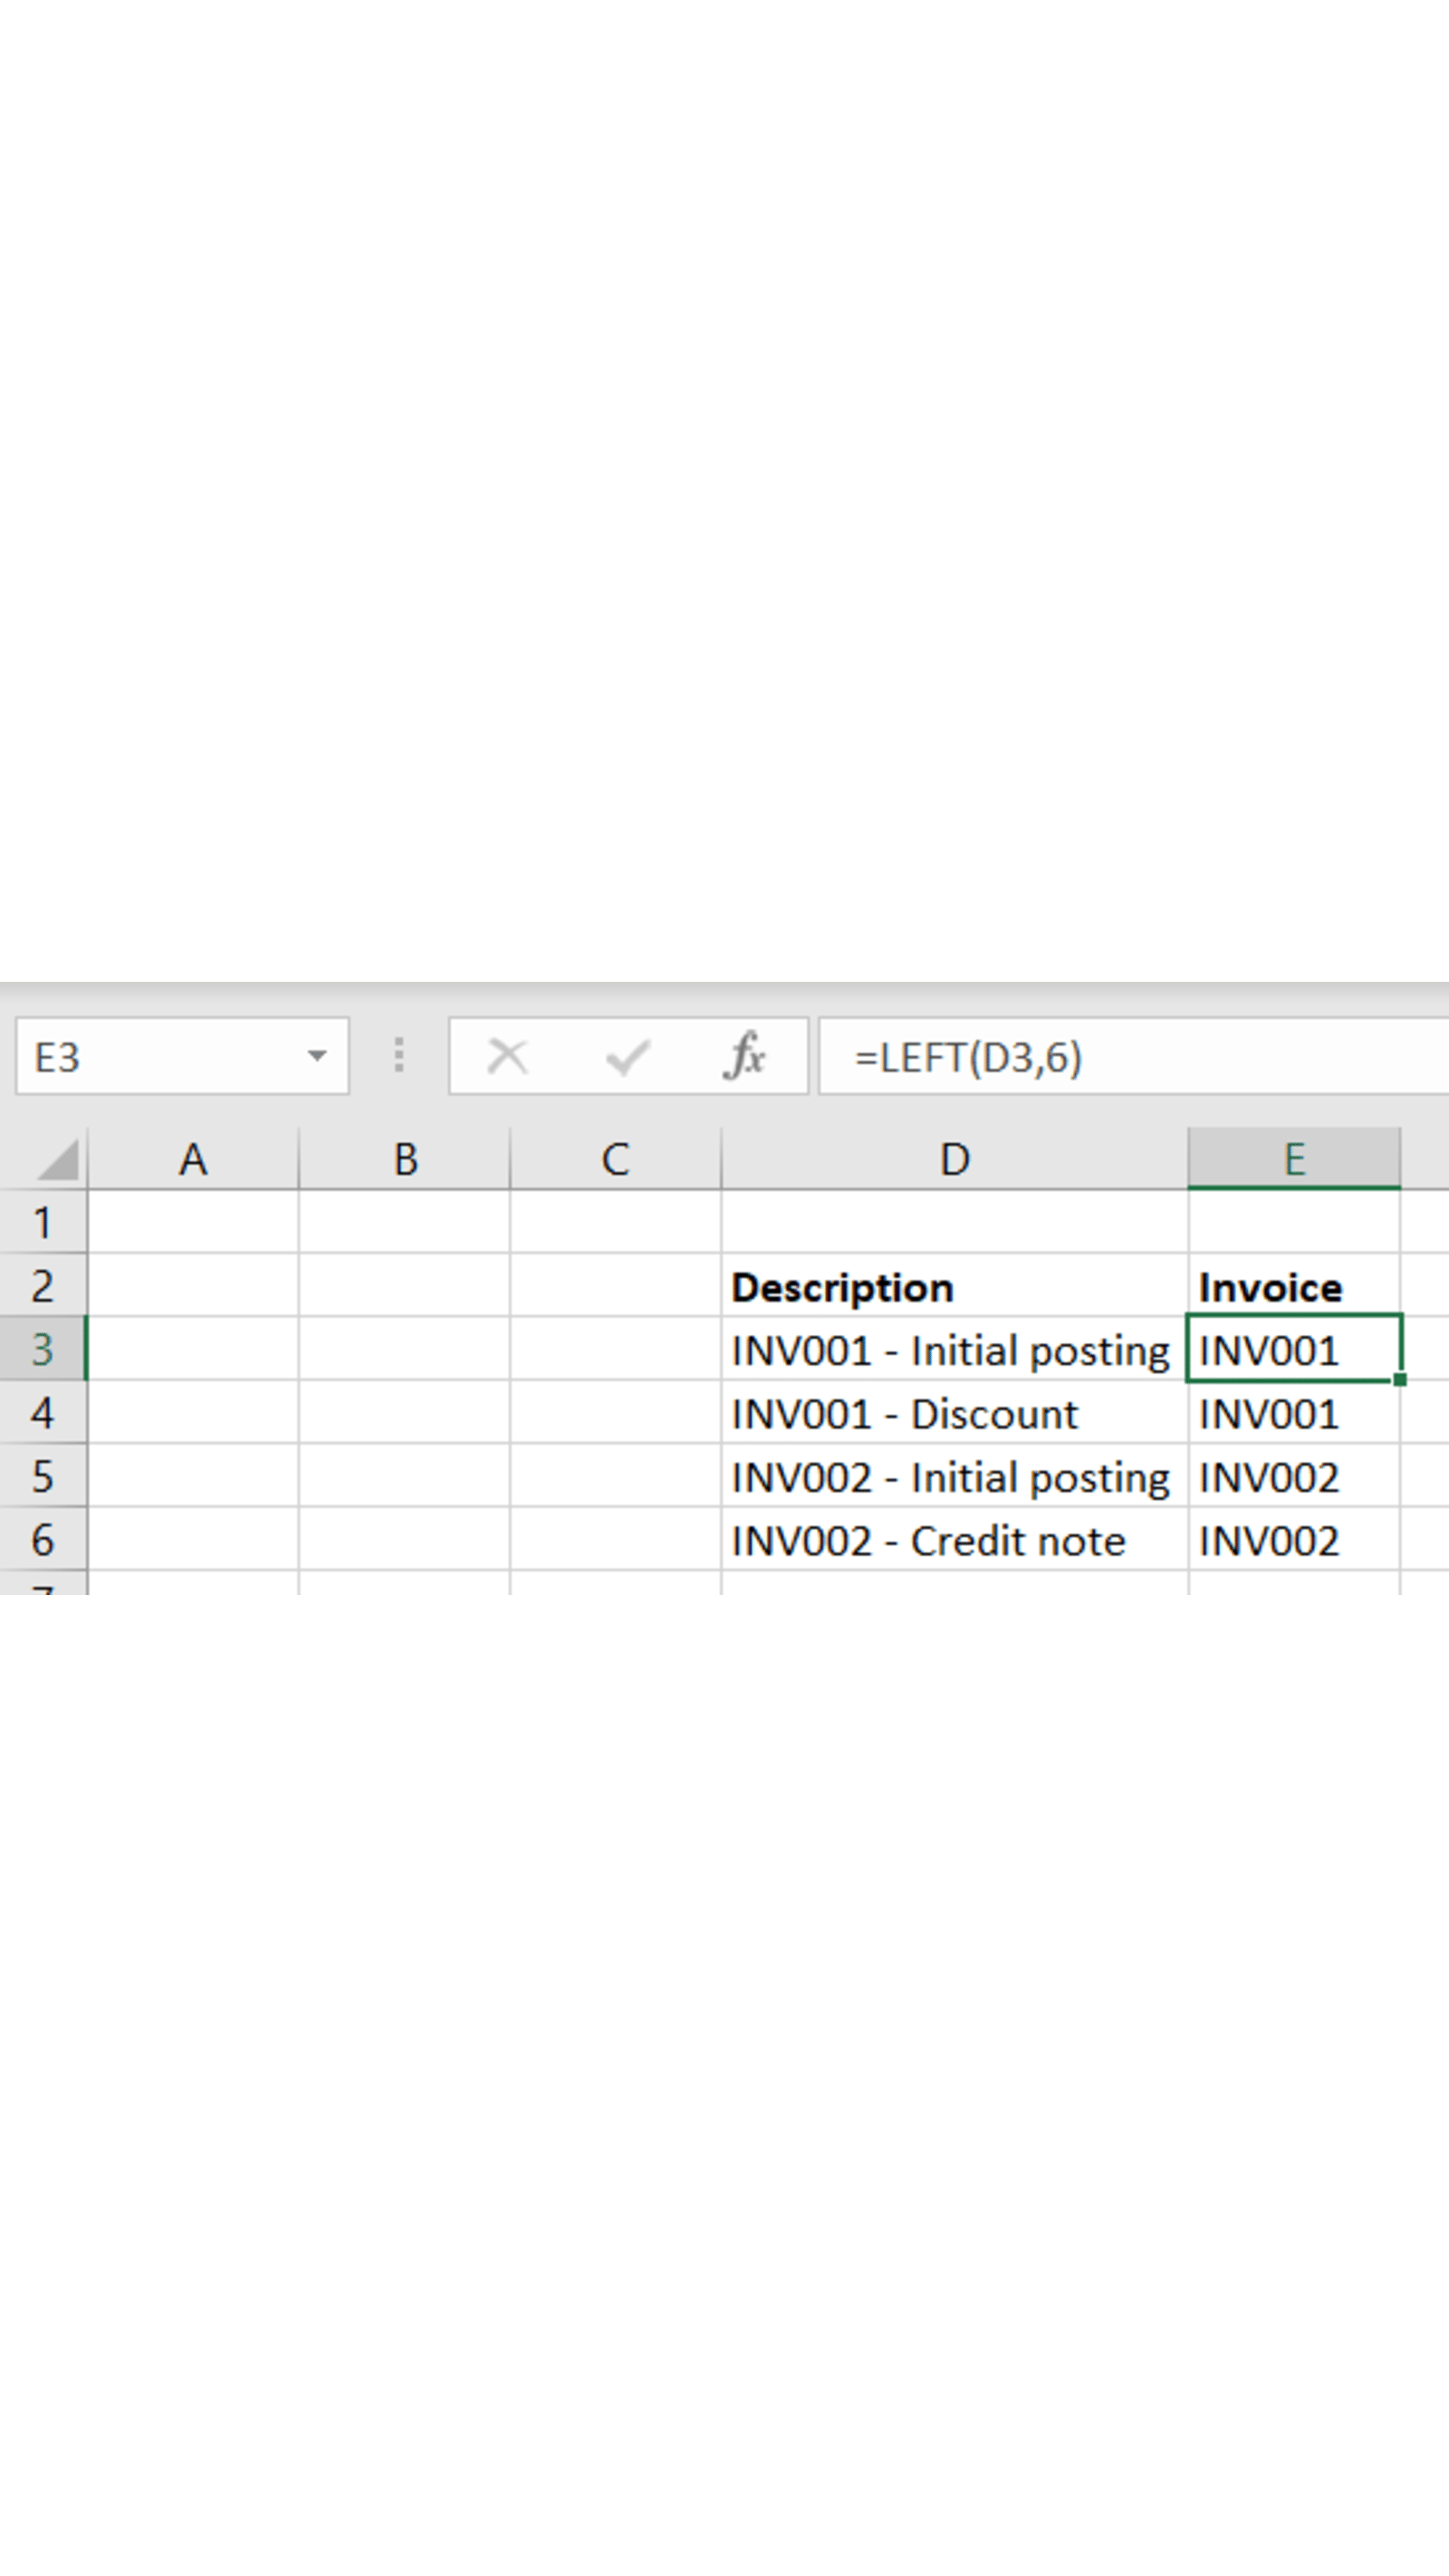Click the Enter checkmark formula icon
The height and width of the screenshot is (2576, 1449).
(x=627, y=1056)
